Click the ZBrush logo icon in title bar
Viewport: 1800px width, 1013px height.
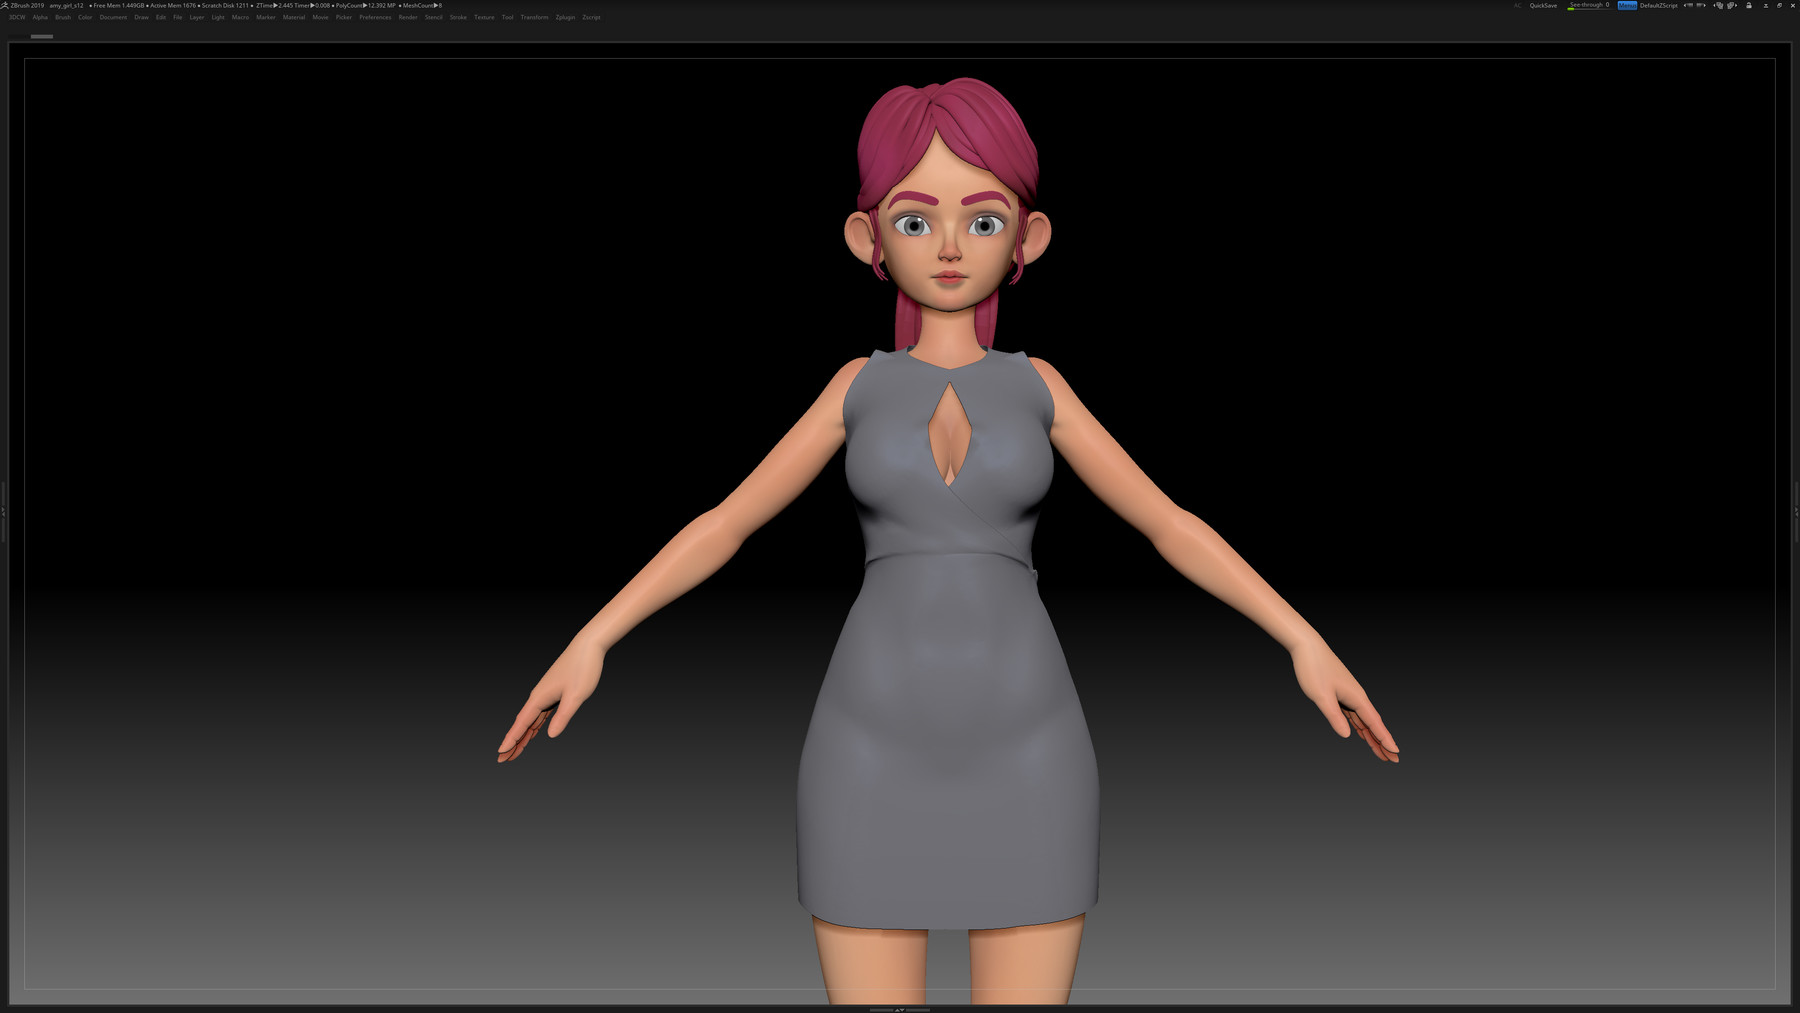pos(6,5)
